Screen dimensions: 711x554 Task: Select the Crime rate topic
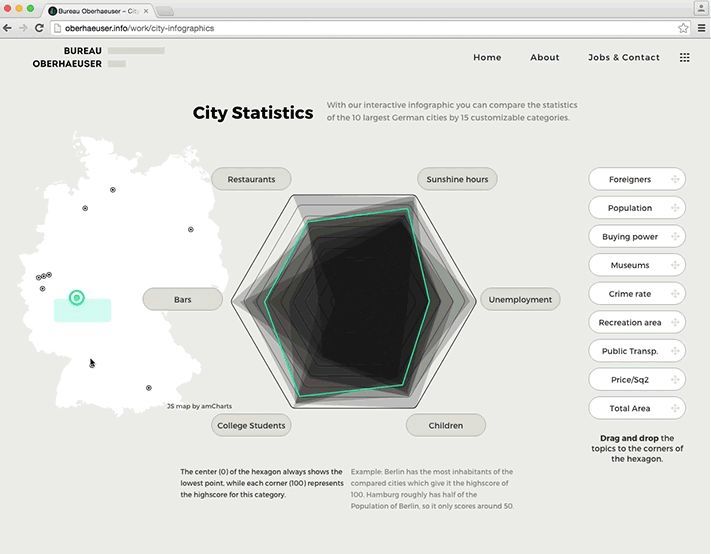pos(637,294)
